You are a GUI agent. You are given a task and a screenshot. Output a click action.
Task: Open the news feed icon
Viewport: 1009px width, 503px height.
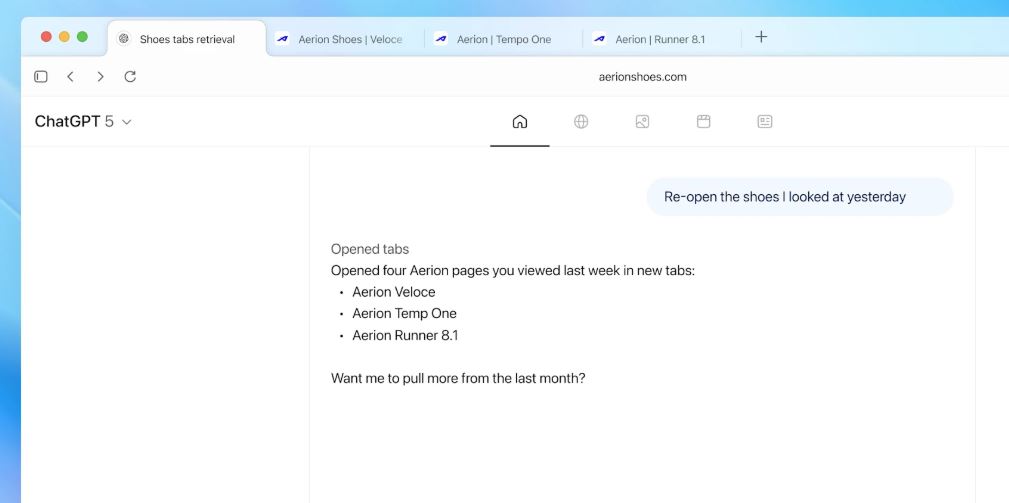pyautogui.click(x=765, y=122)
